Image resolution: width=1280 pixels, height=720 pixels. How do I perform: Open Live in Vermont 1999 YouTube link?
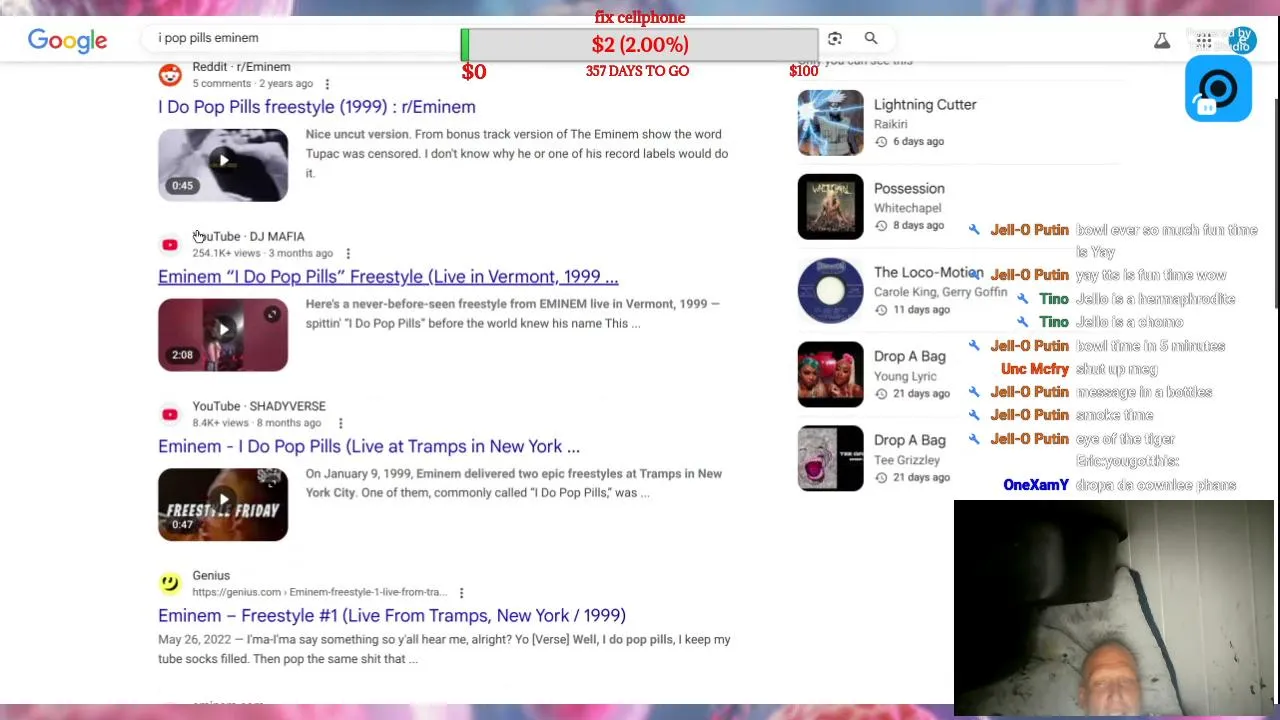[388, 277]
